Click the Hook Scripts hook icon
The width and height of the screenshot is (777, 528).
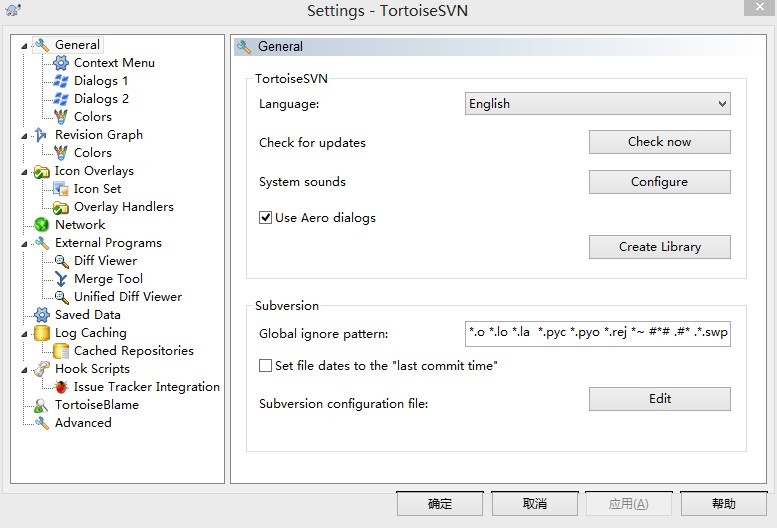[42, 369]
